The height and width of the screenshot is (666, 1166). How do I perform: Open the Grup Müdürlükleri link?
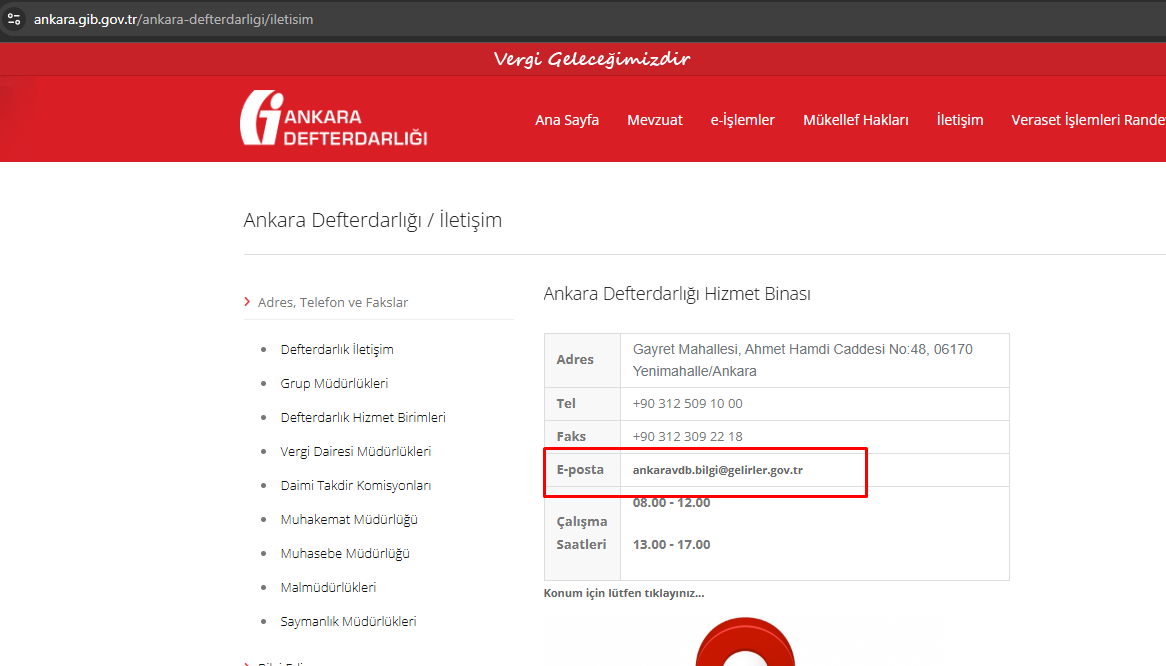334,384
